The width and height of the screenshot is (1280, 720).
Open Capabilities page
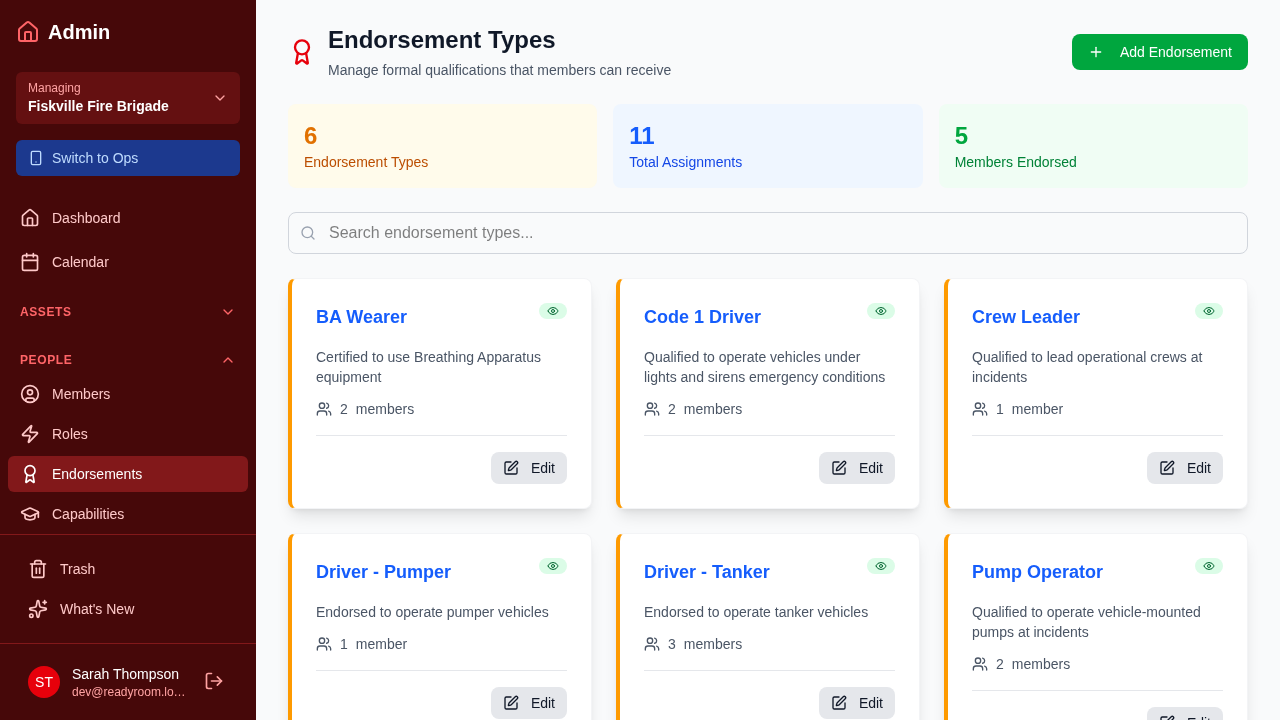(x=128, y=514)
